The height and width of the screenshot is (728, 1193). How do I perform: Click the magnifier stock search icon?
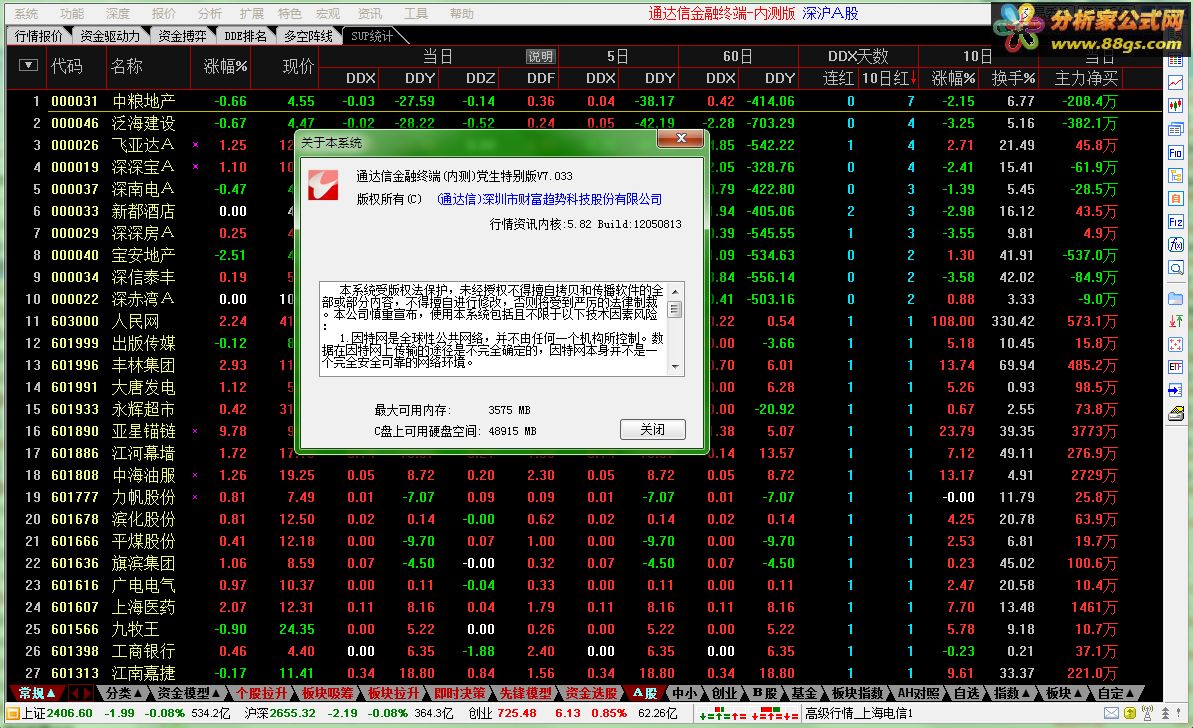[x=1176, y=268]
